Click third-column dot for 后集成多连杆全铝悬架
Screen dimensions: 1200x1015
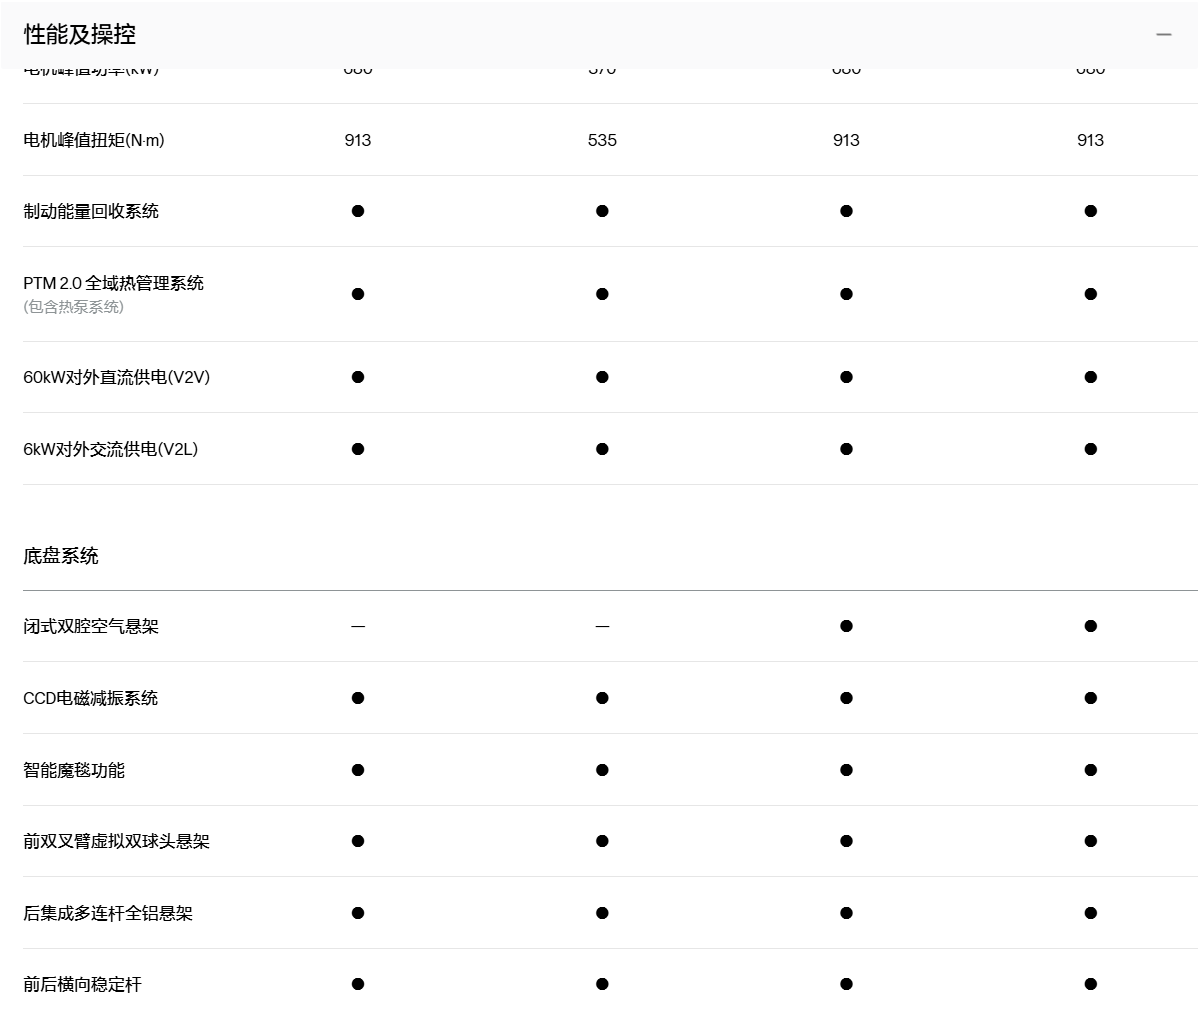click(846, 913)
